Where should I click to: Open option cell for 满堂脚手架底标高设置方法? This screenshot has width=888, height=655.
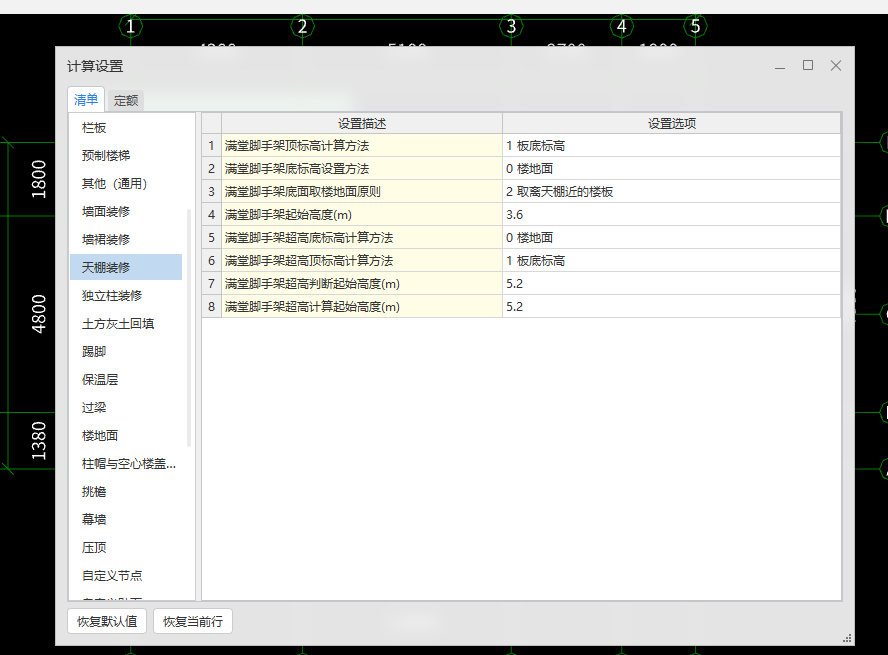[671, 169]
